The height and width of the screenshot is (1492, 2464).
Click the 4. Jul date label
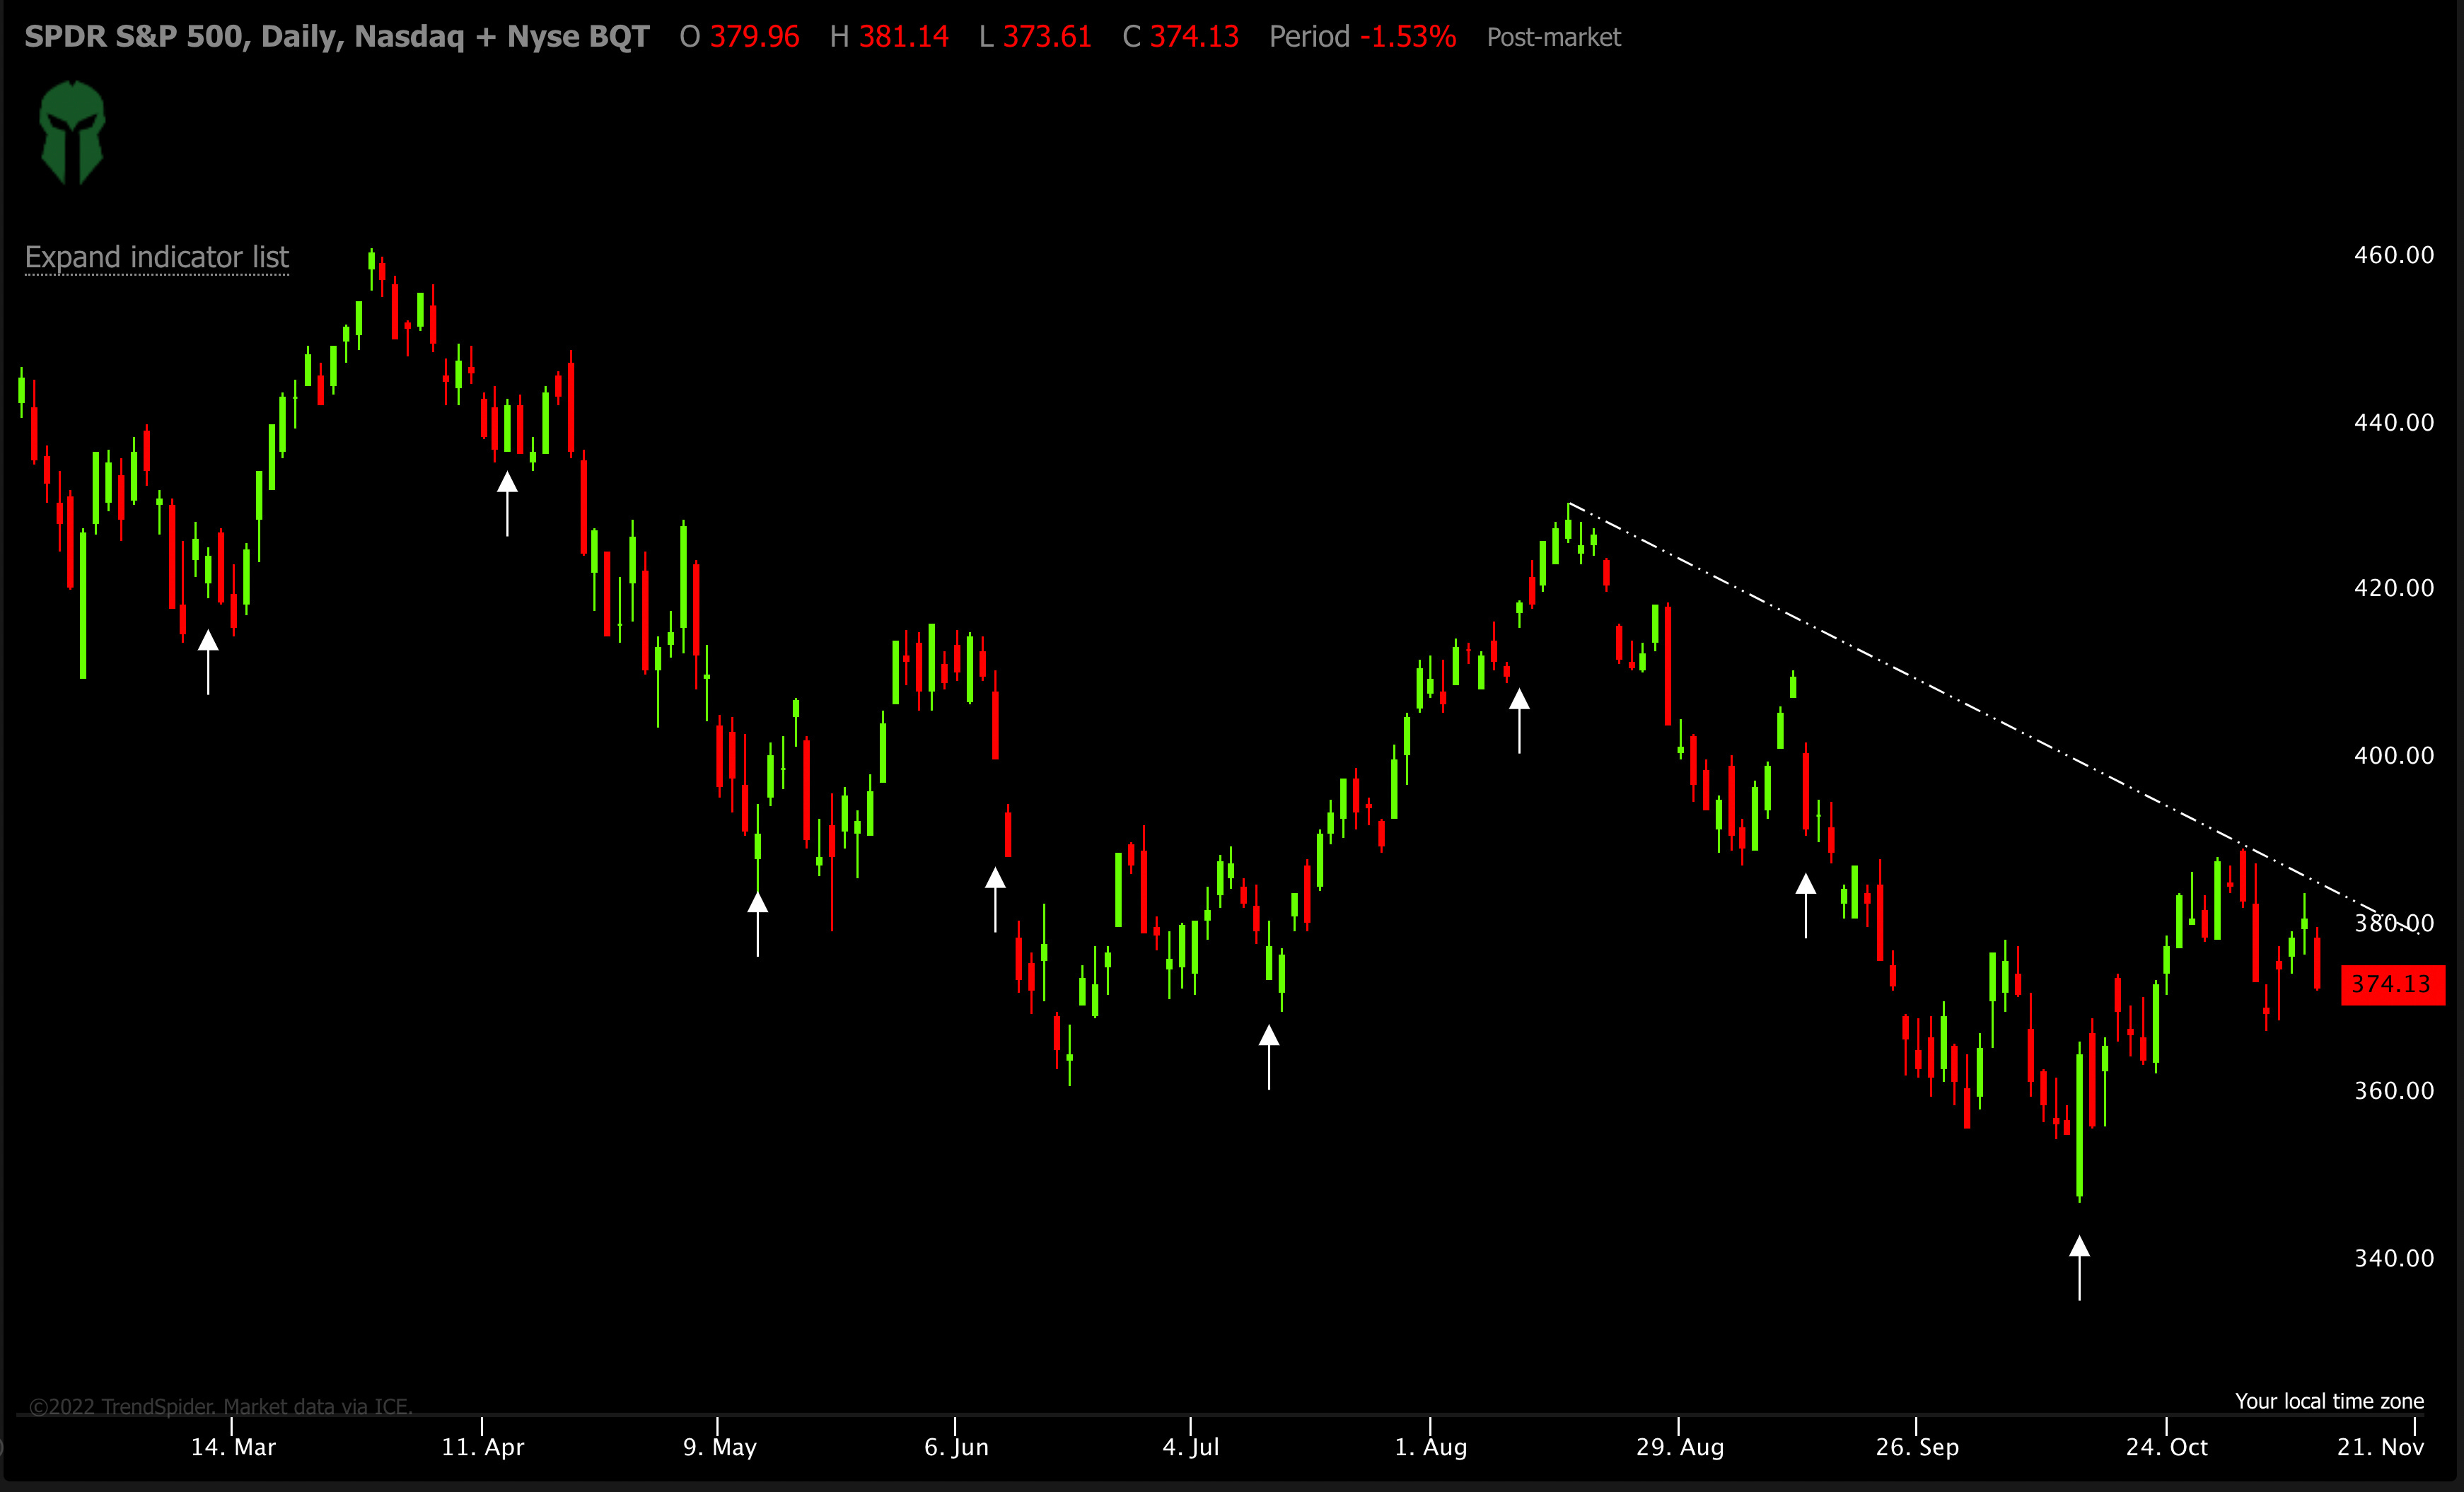click(1191, 1447)
